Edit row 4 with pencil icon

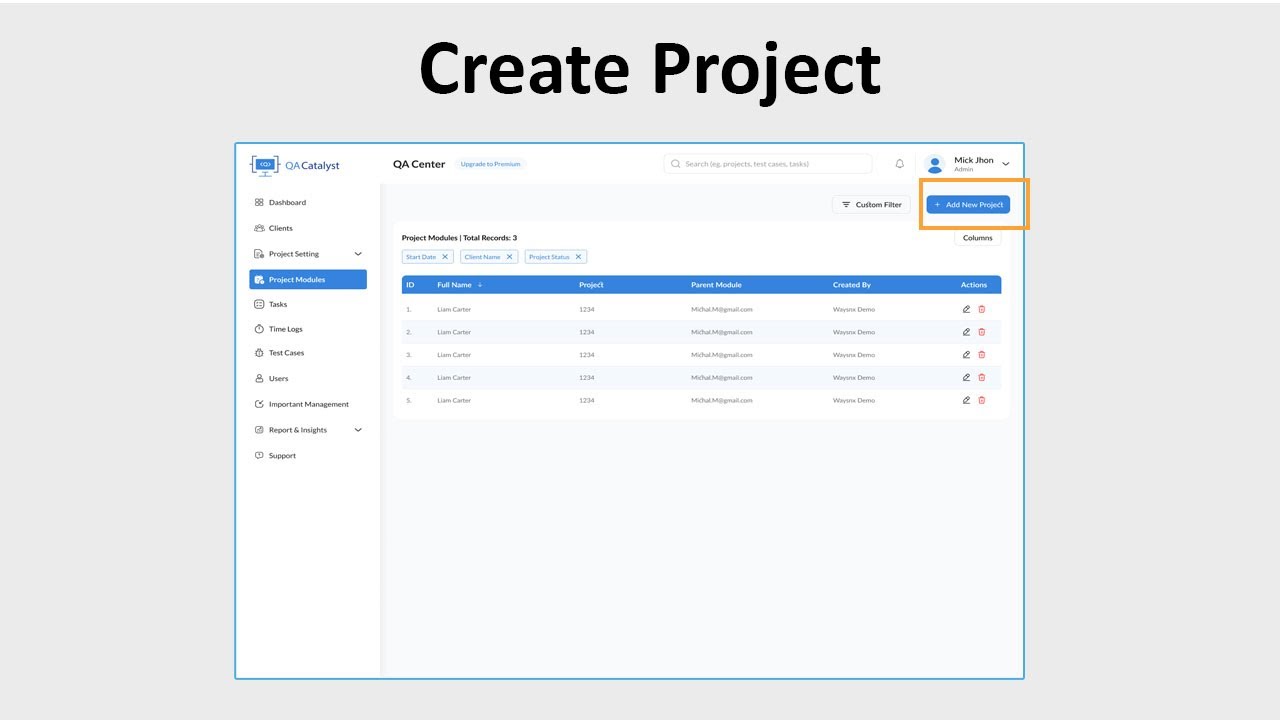(966, 377)
